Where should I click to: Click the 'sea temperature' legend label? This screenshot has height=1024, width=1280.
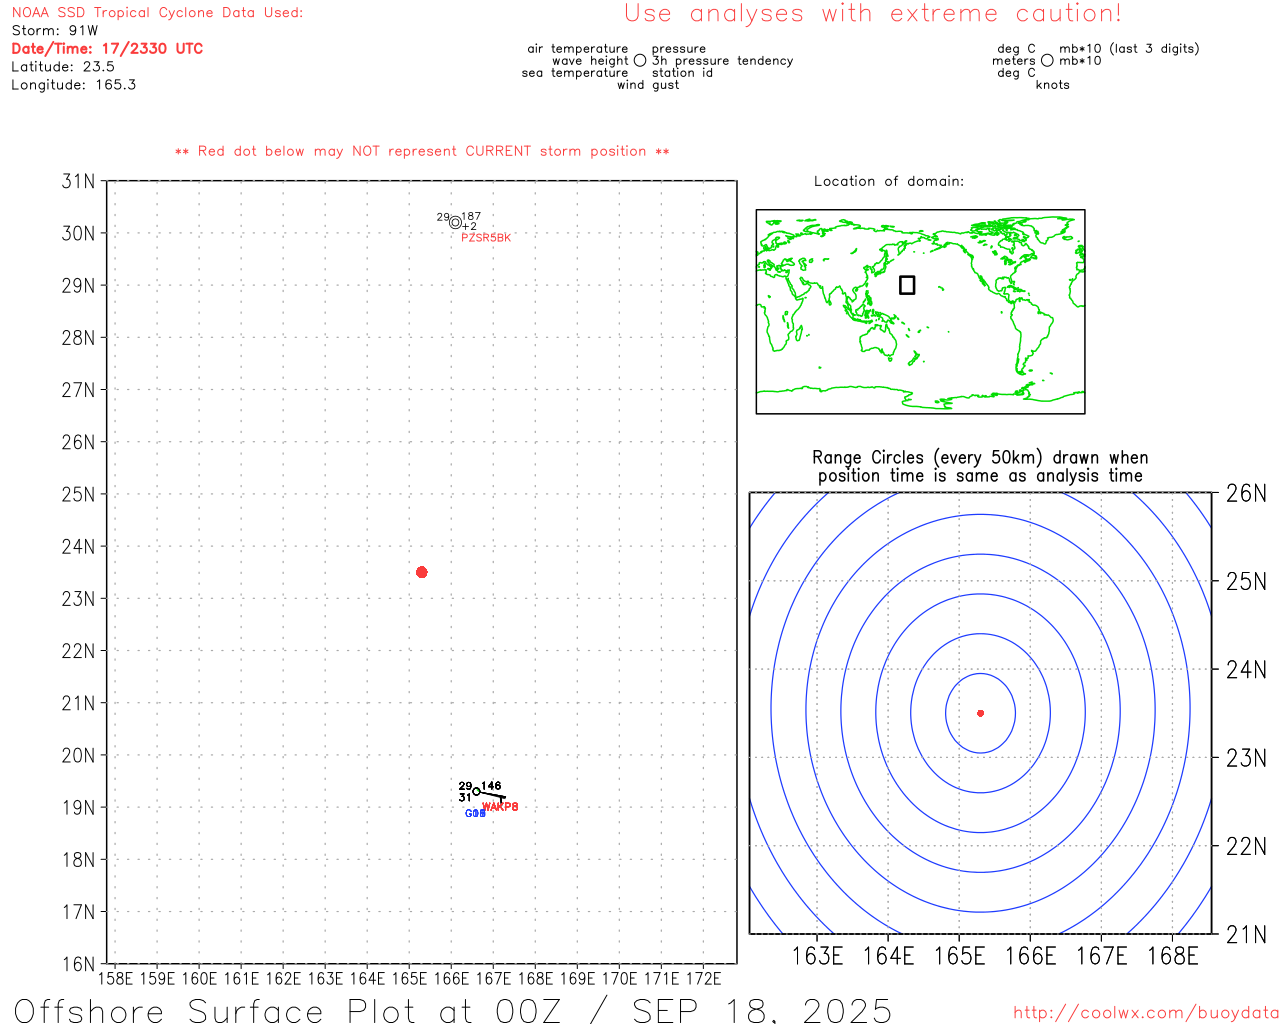[575, 73]
